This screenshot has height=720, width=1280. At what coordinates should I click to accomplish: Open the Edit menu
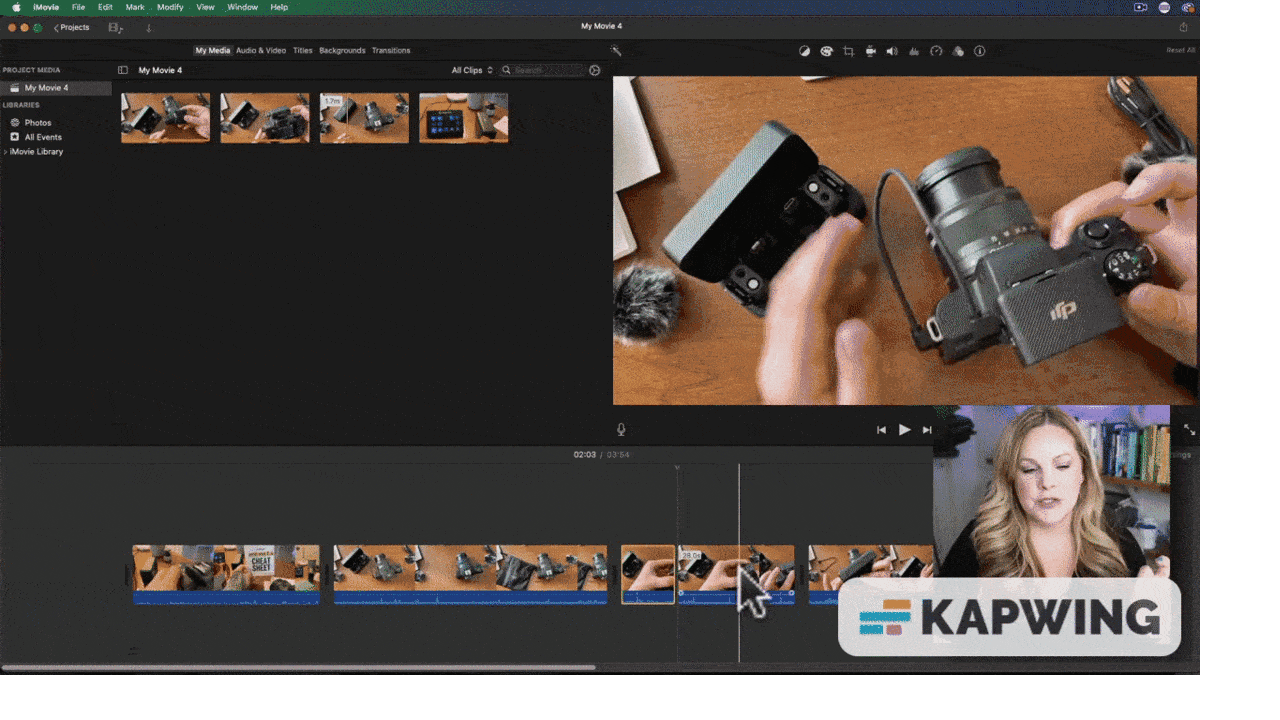tap(105, 7)
